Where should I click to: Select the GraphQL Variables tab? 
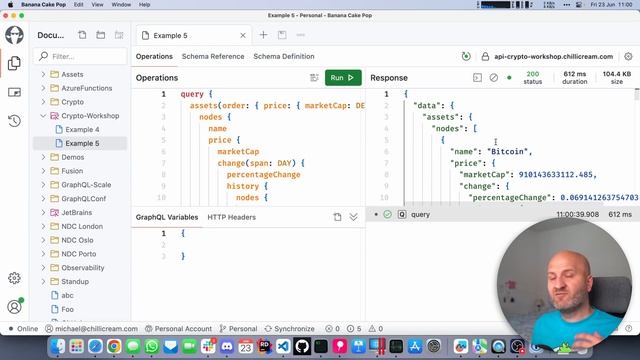167,217
